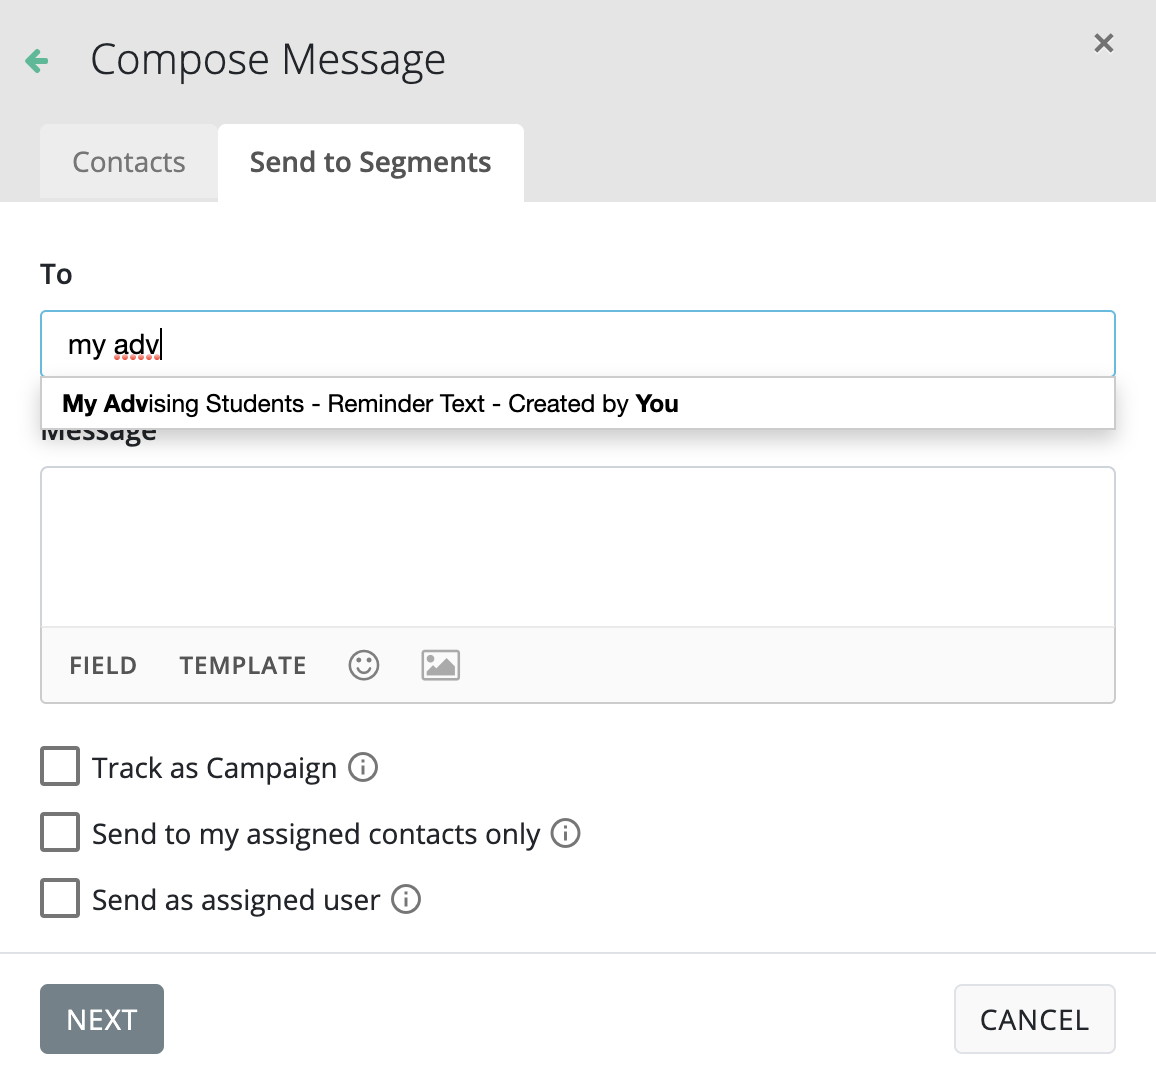Show info about Send as assigned user
The width and height of the screenshot is (1156, 1076).
[406, 899]
